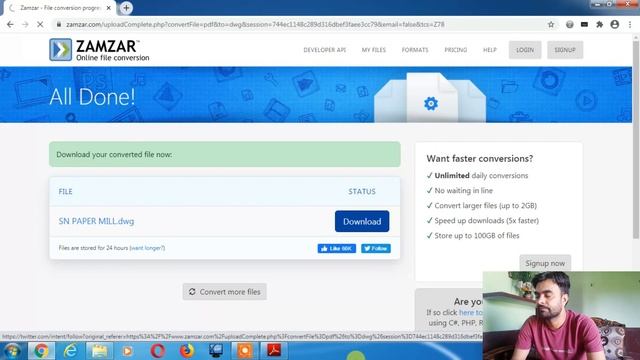
Task: Click the here link in sidebar
Action: (470, 312)
